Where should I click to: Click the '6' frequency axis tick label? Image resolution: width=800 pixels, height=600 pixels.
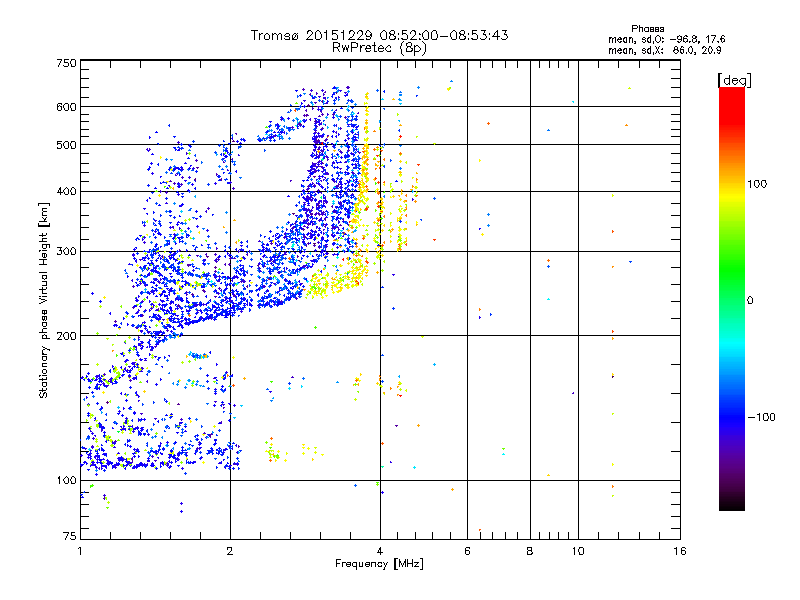[467, 551]
